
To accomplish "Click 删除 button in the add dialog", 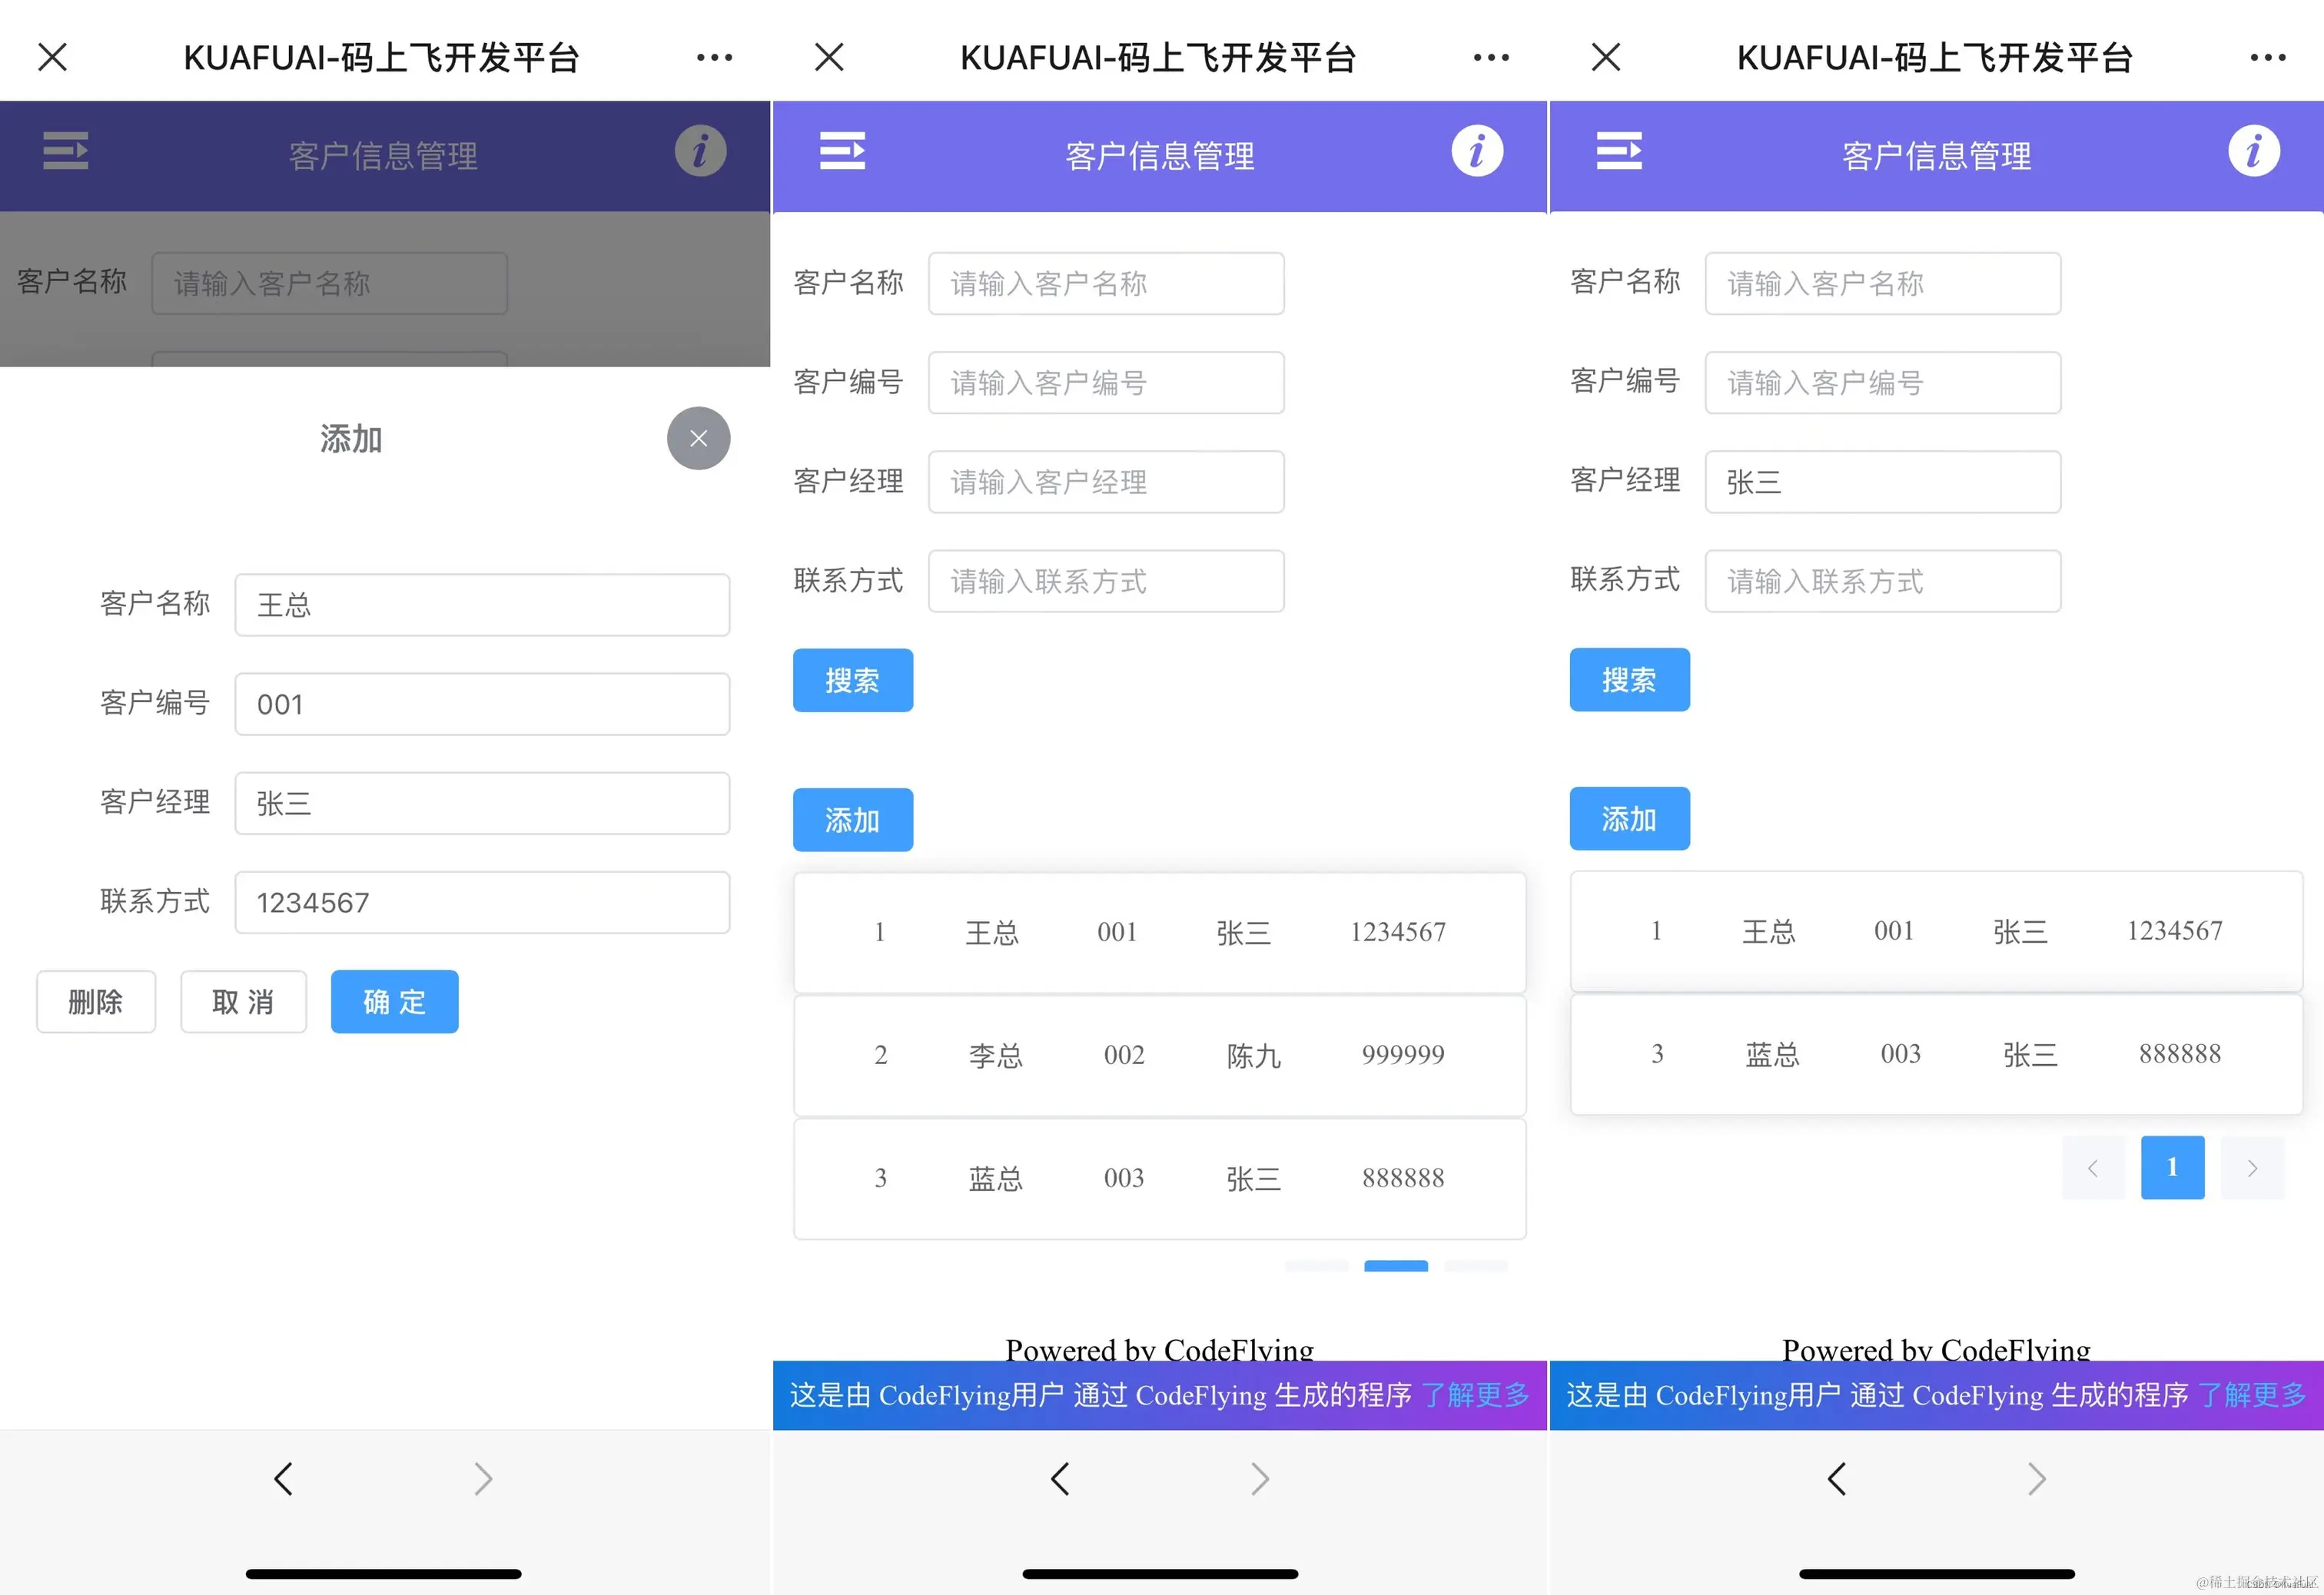I will tap(96, 1001).
